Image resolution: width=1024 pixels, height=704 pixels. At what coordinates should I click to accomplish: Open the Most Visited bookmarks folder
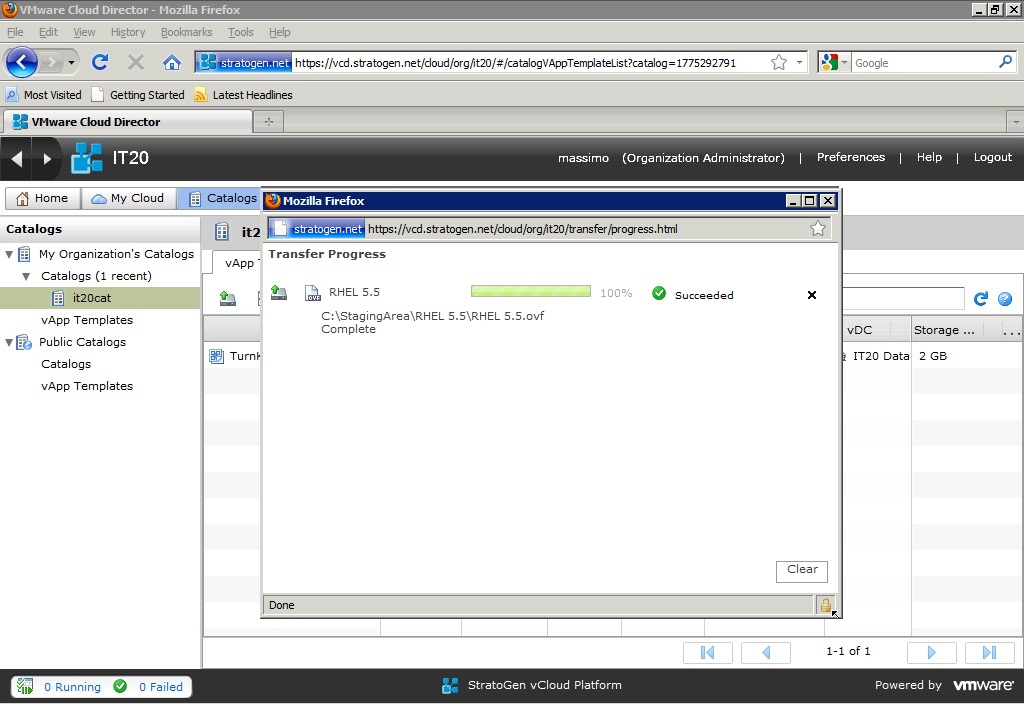pyautogui.click(x=44, y=95)
